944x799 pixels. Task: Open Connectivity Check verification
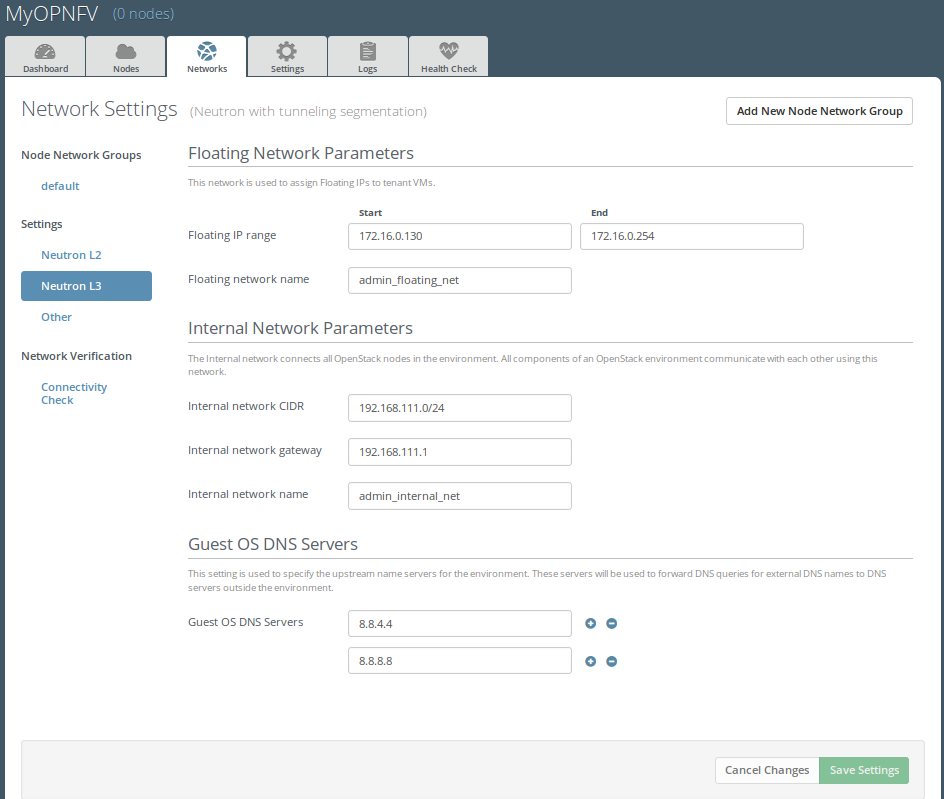coord(73,393)
